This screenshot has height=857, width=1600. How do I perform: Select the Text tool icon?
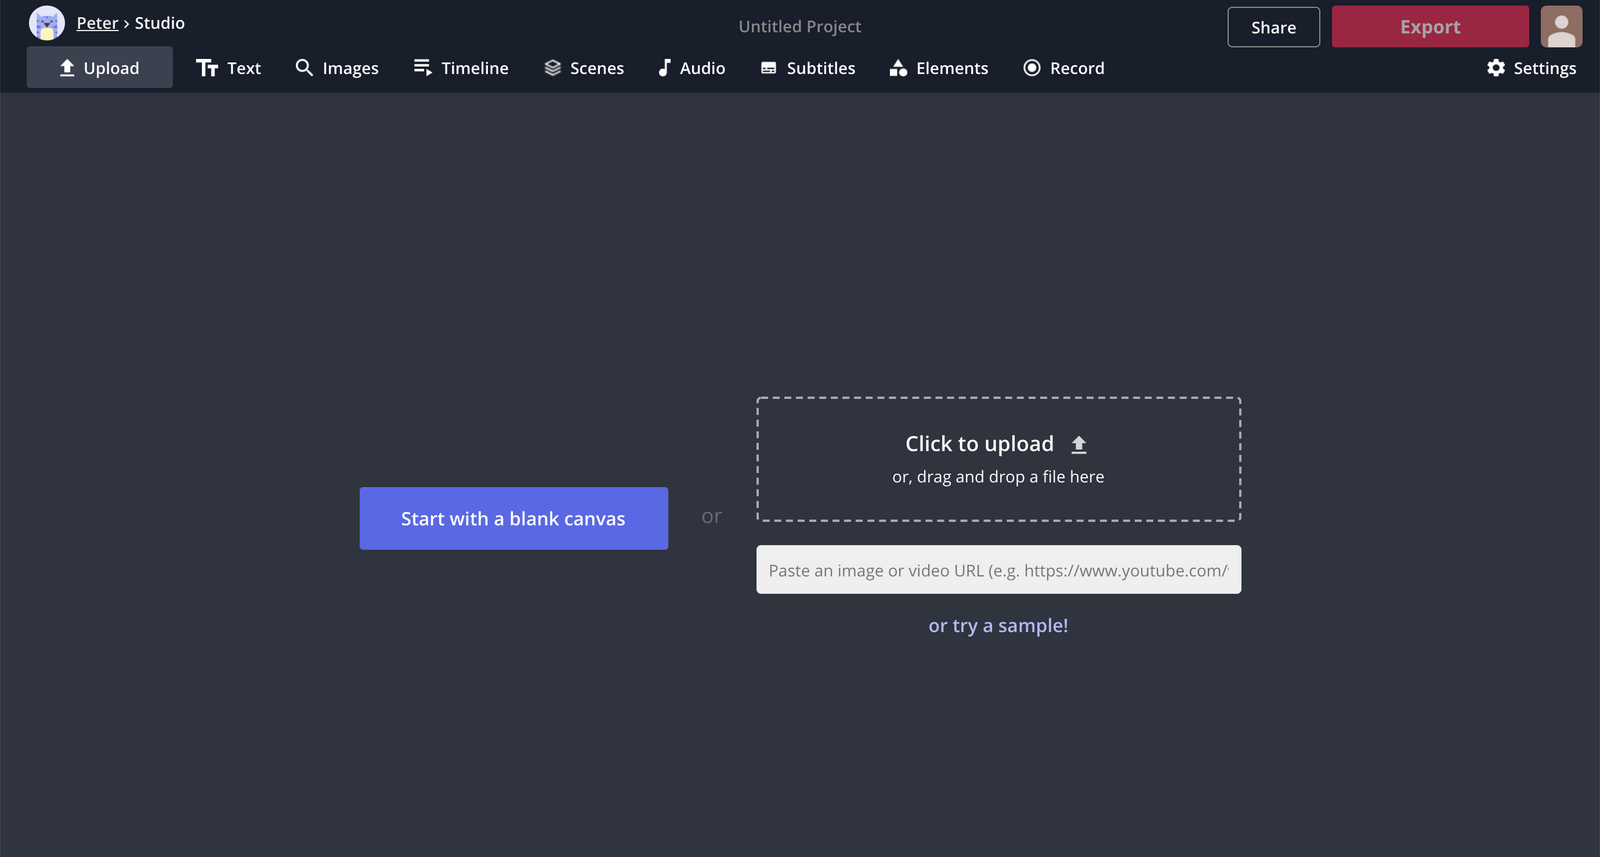(x=207, y=68)
